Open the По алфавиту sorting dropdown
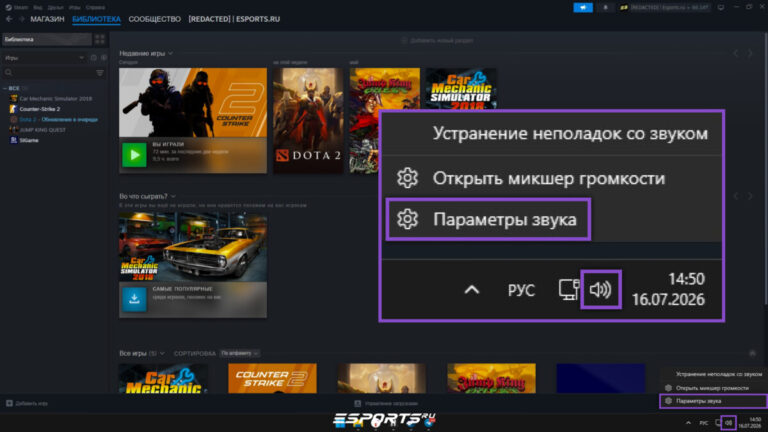The height and width of the screenshot is (432, 768). (240, 353)
